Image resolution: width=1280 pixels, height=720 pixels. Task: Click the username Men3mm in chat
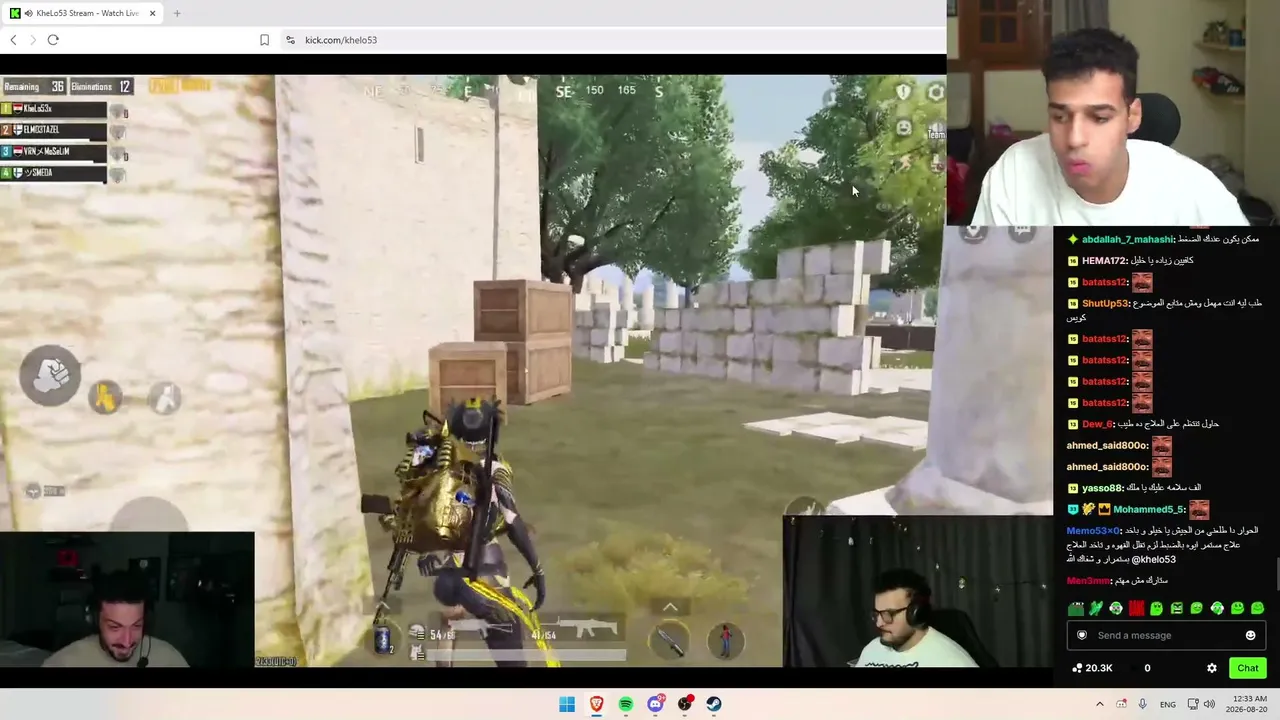[x=1088, y=581]
